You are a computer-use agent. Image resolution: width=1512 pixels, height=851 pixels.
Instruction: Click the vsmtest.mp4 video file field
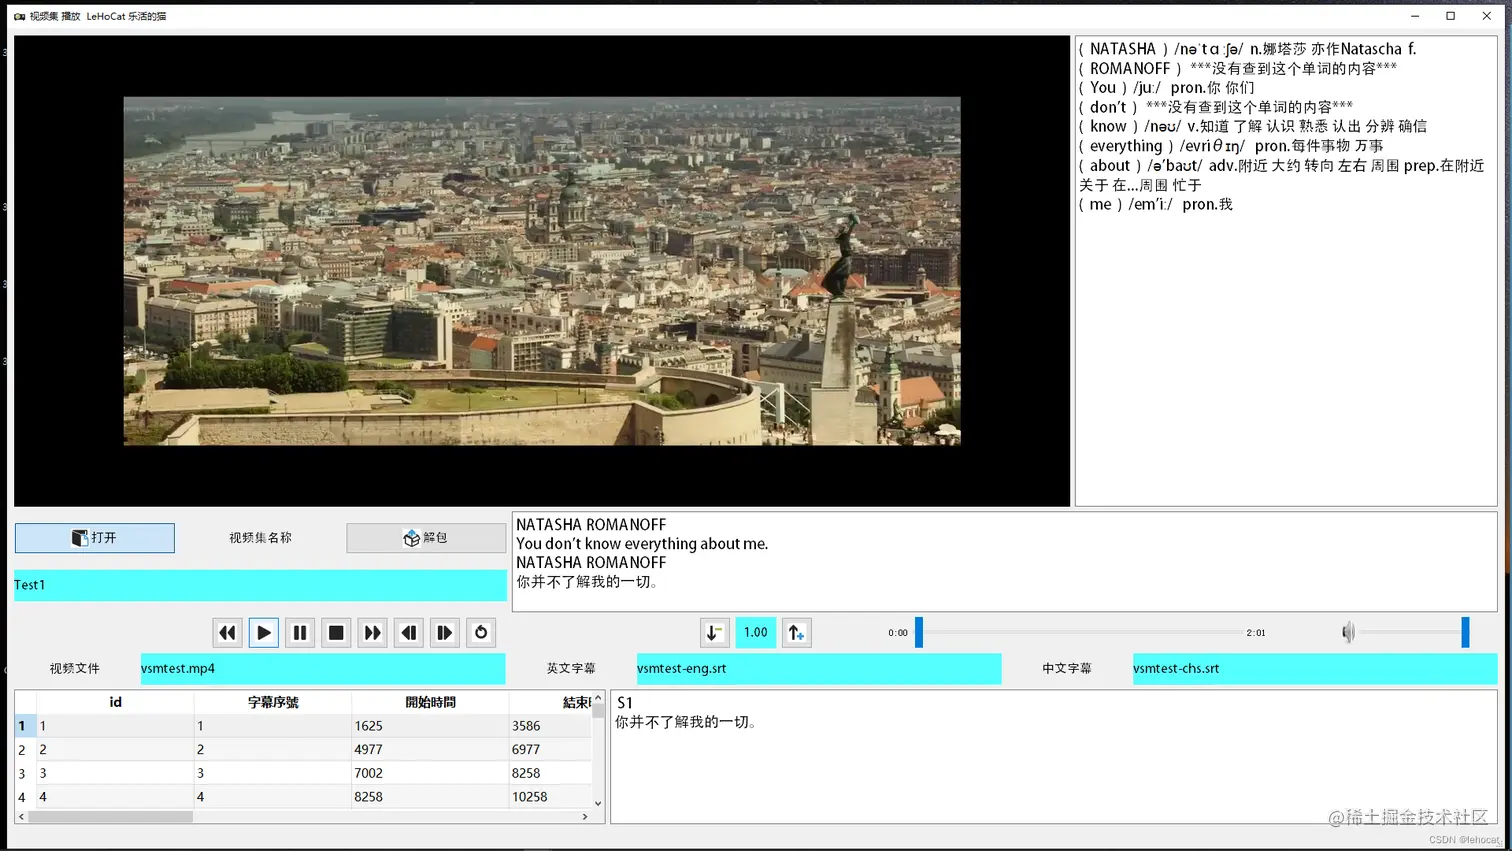click(x=323, y=669)
